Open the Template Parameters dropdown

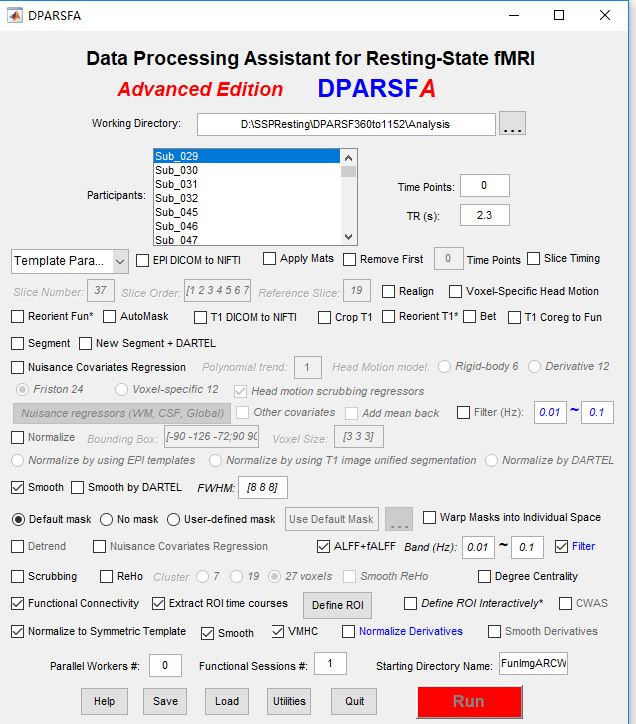click(69, 261)
